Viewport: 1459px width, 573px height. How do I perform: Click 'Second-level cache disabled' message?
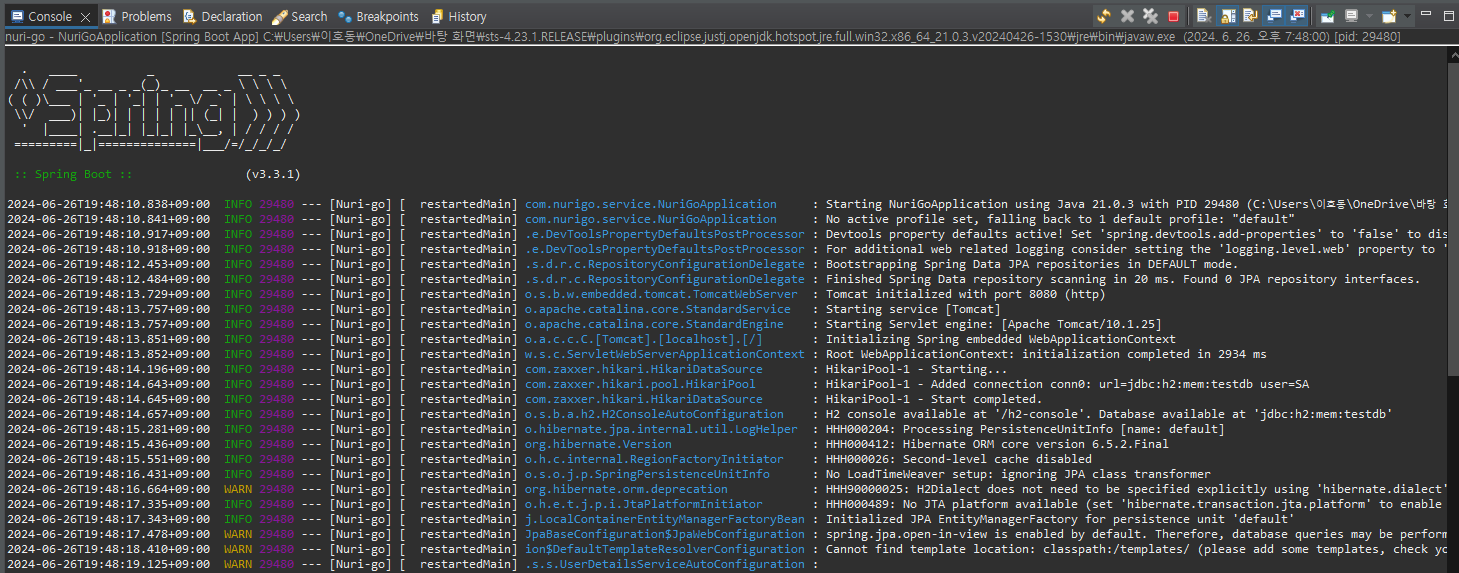coord(958,459)
